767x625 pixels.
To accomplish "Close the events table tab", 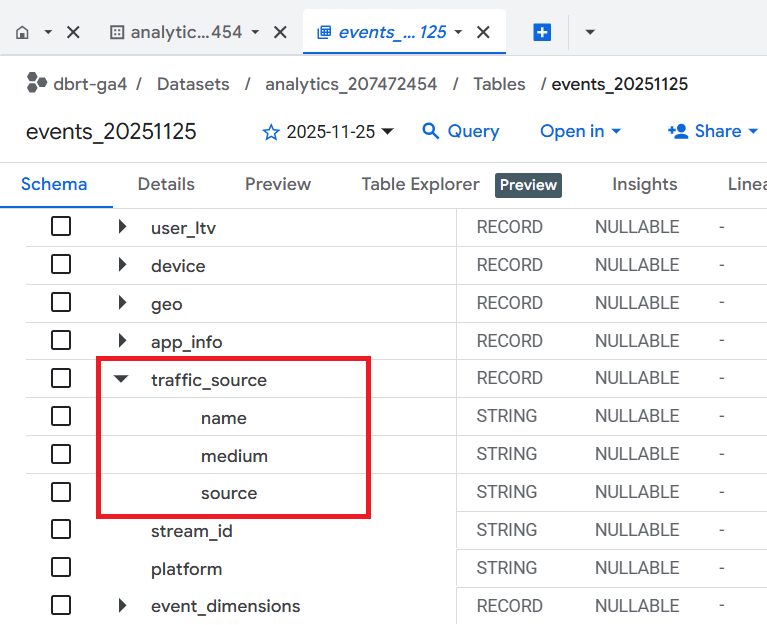I will point(483,32).
